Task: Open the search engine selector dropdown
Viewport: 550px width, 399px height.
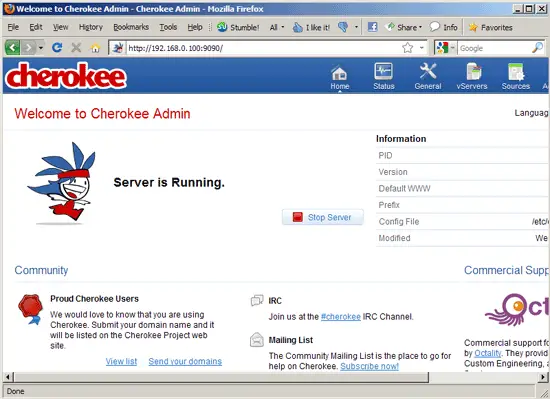Action: pyautogui.click(x=453, y=48)
